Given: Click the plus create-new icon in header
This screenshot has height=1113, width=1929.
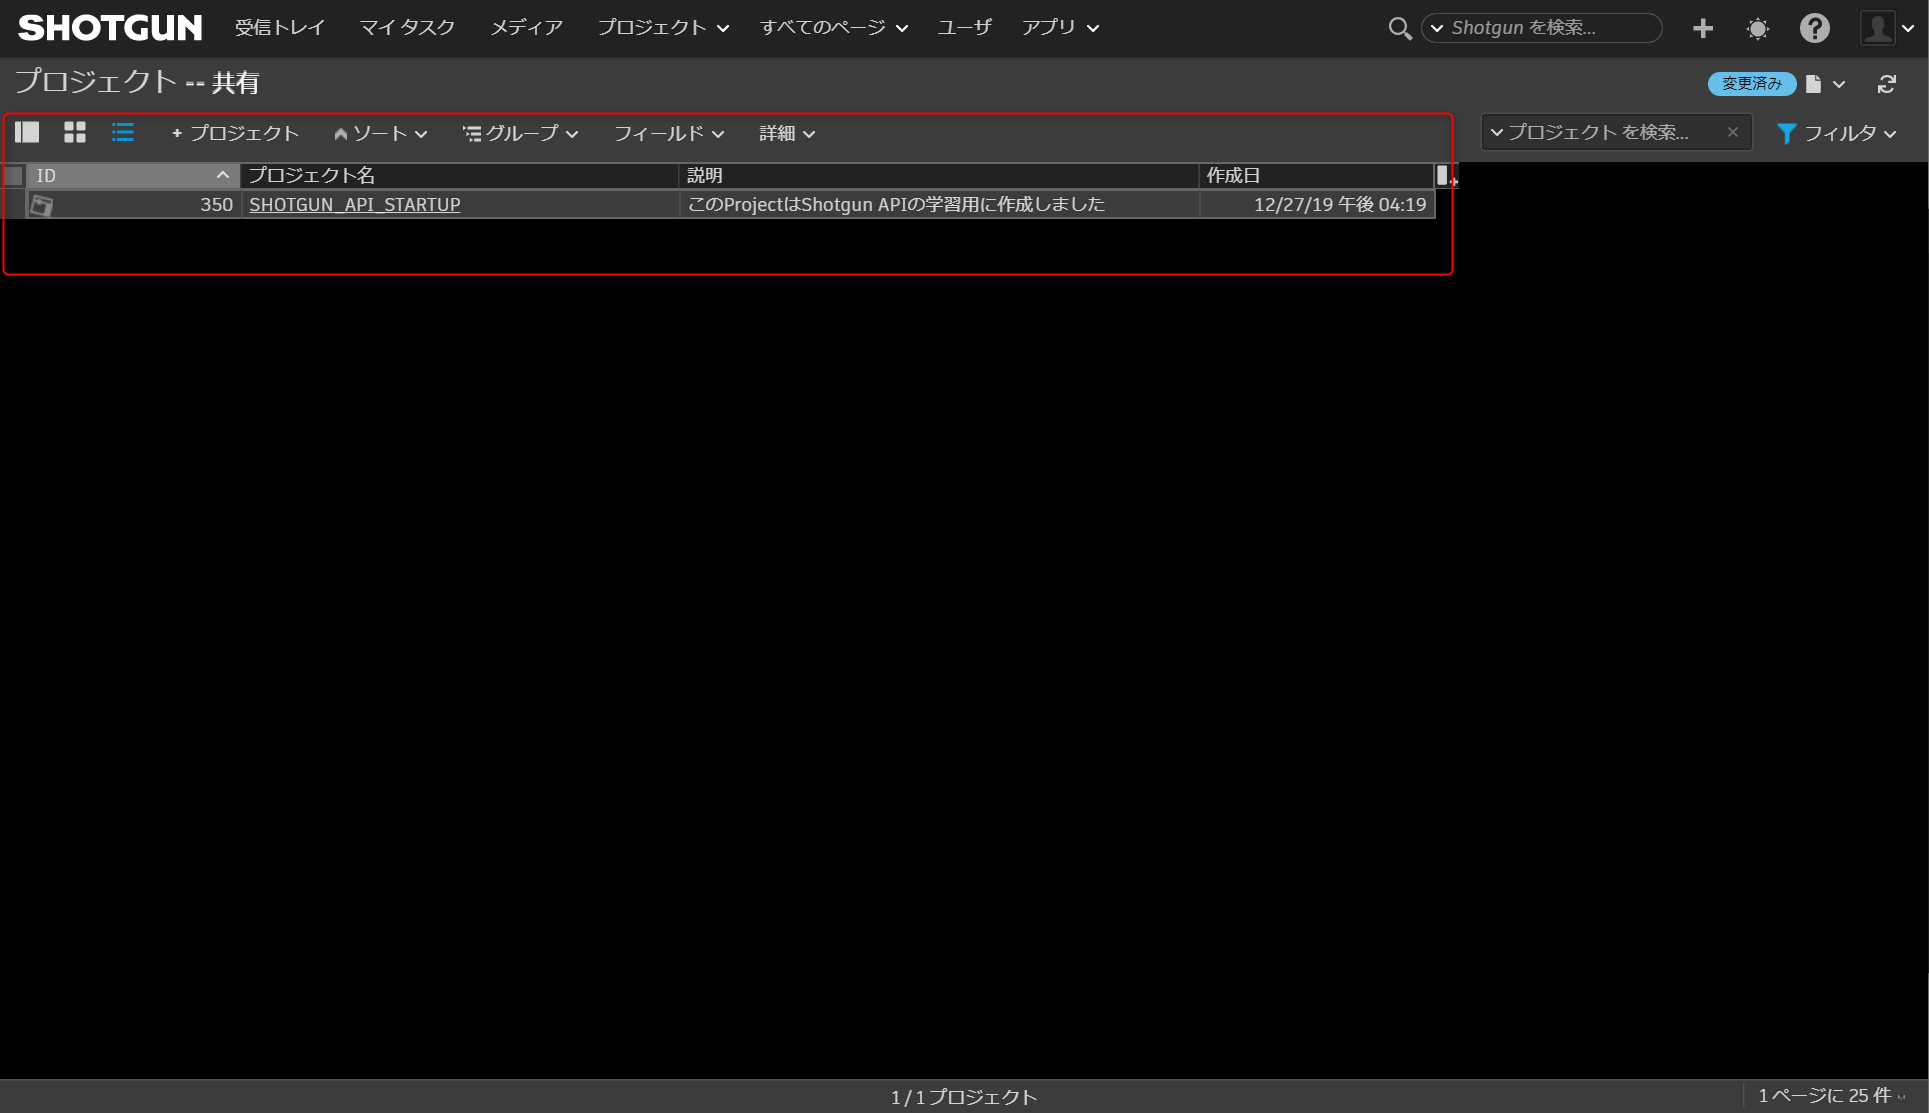Looking at the screenshot, I should 1703,28.
